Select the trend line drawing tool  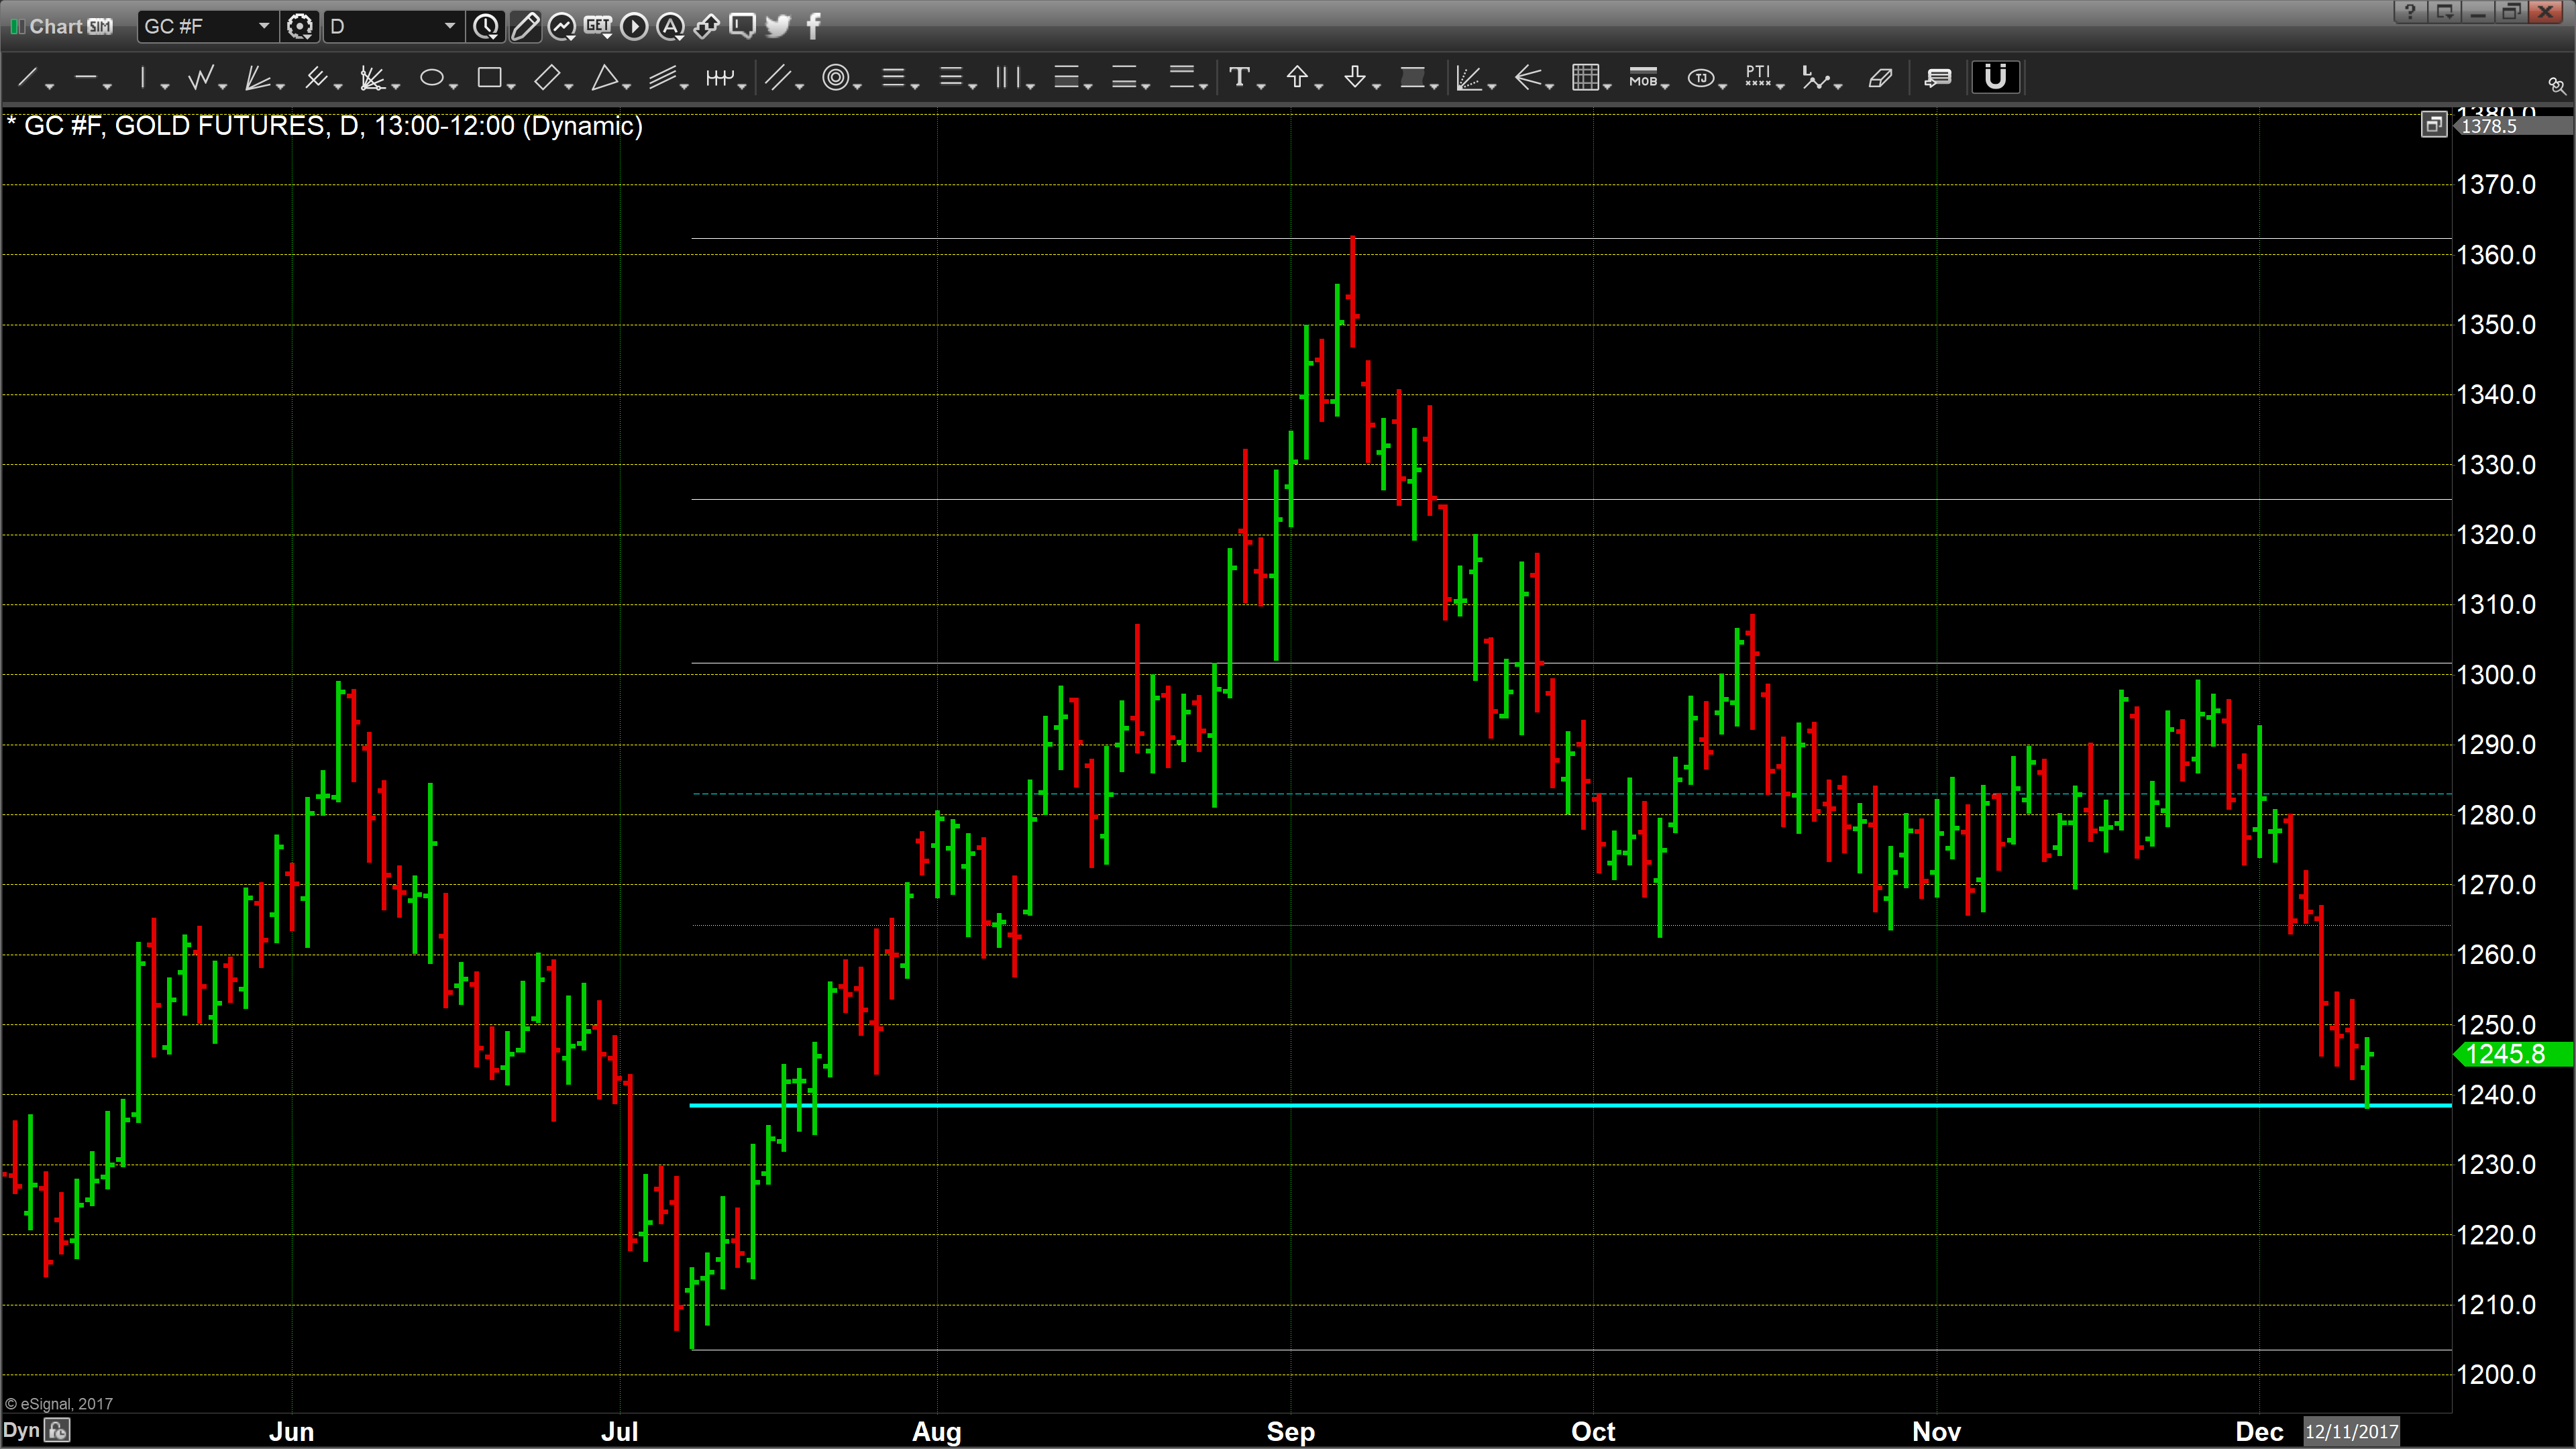click(28, 77)
